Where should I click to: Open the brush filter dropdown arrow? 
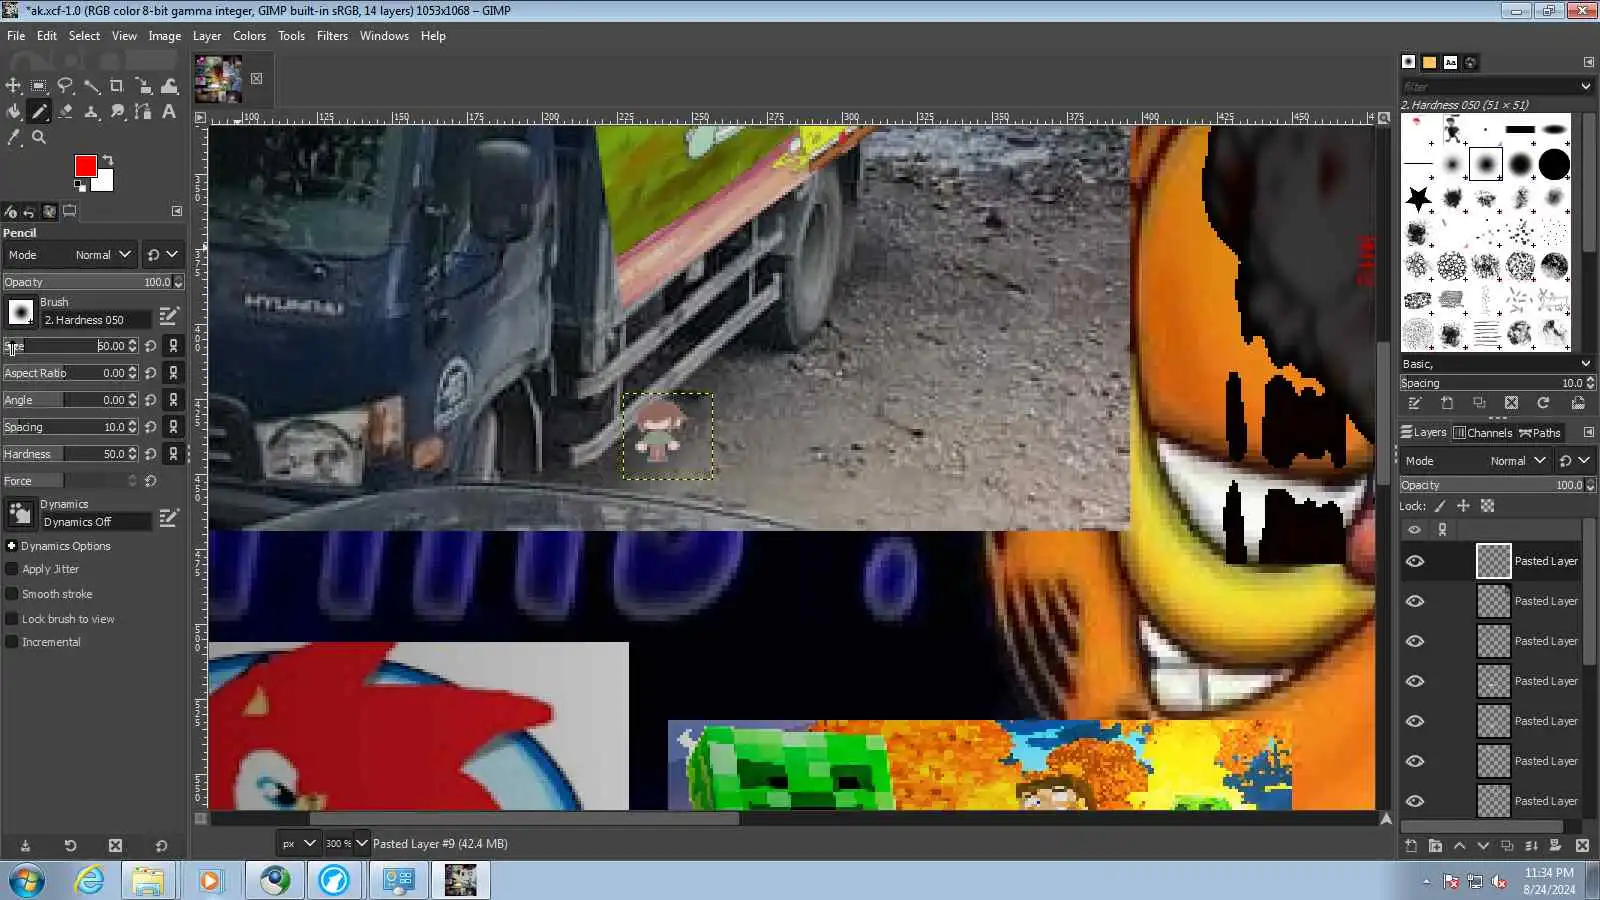click(1586, 87)
